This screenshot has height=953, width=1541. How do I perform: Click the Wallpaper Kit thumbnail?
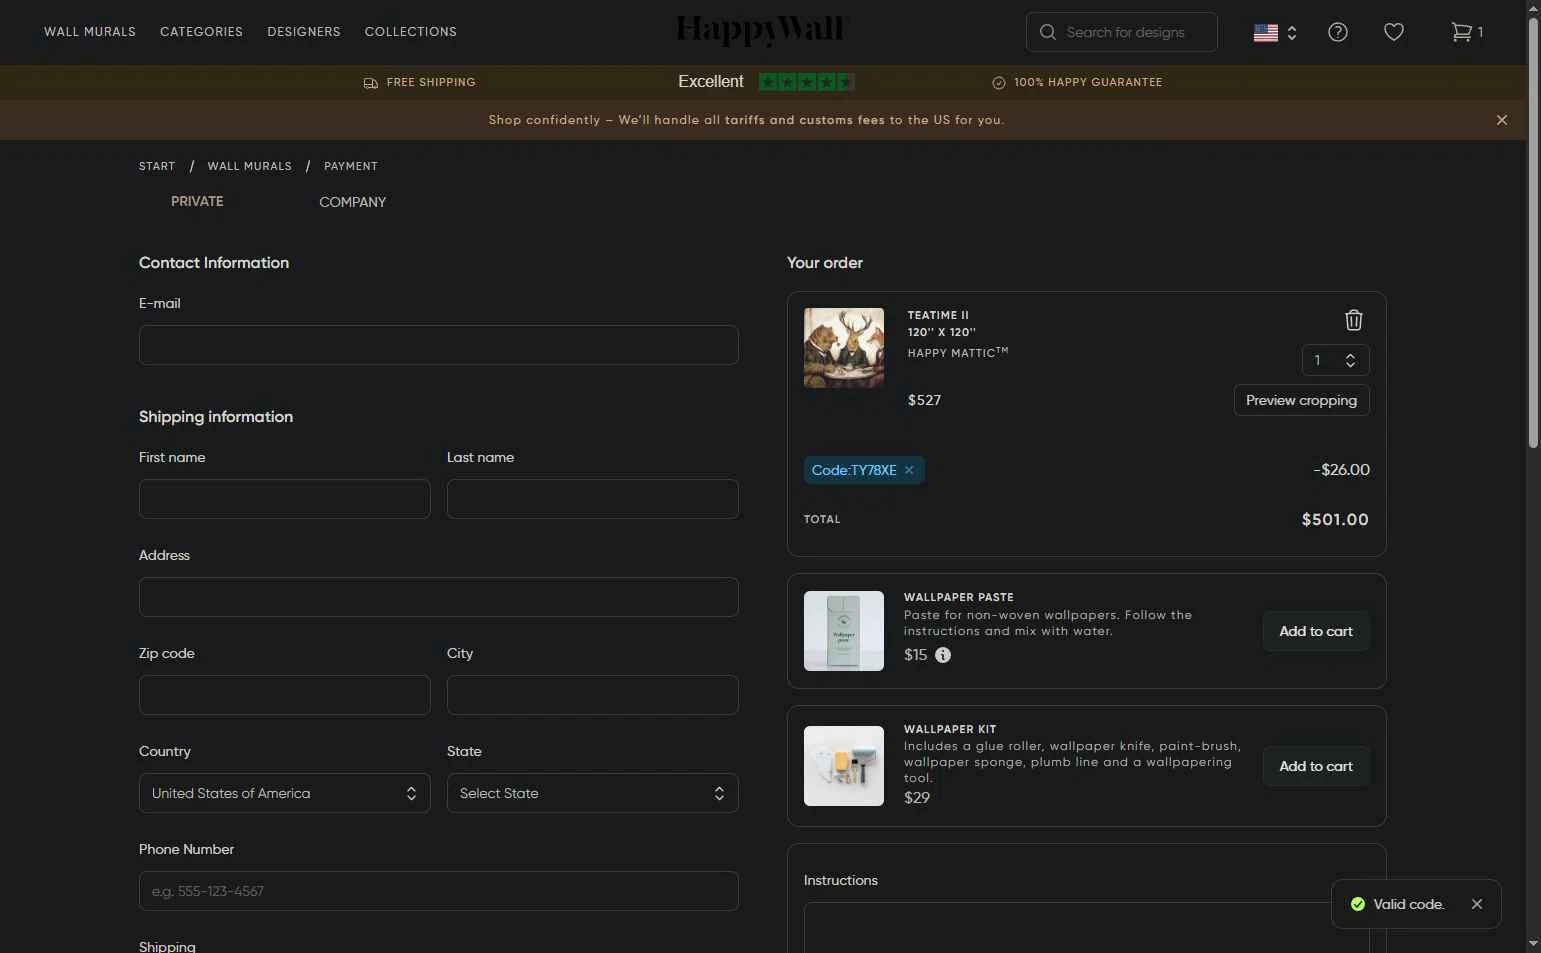tap(843, 766)
